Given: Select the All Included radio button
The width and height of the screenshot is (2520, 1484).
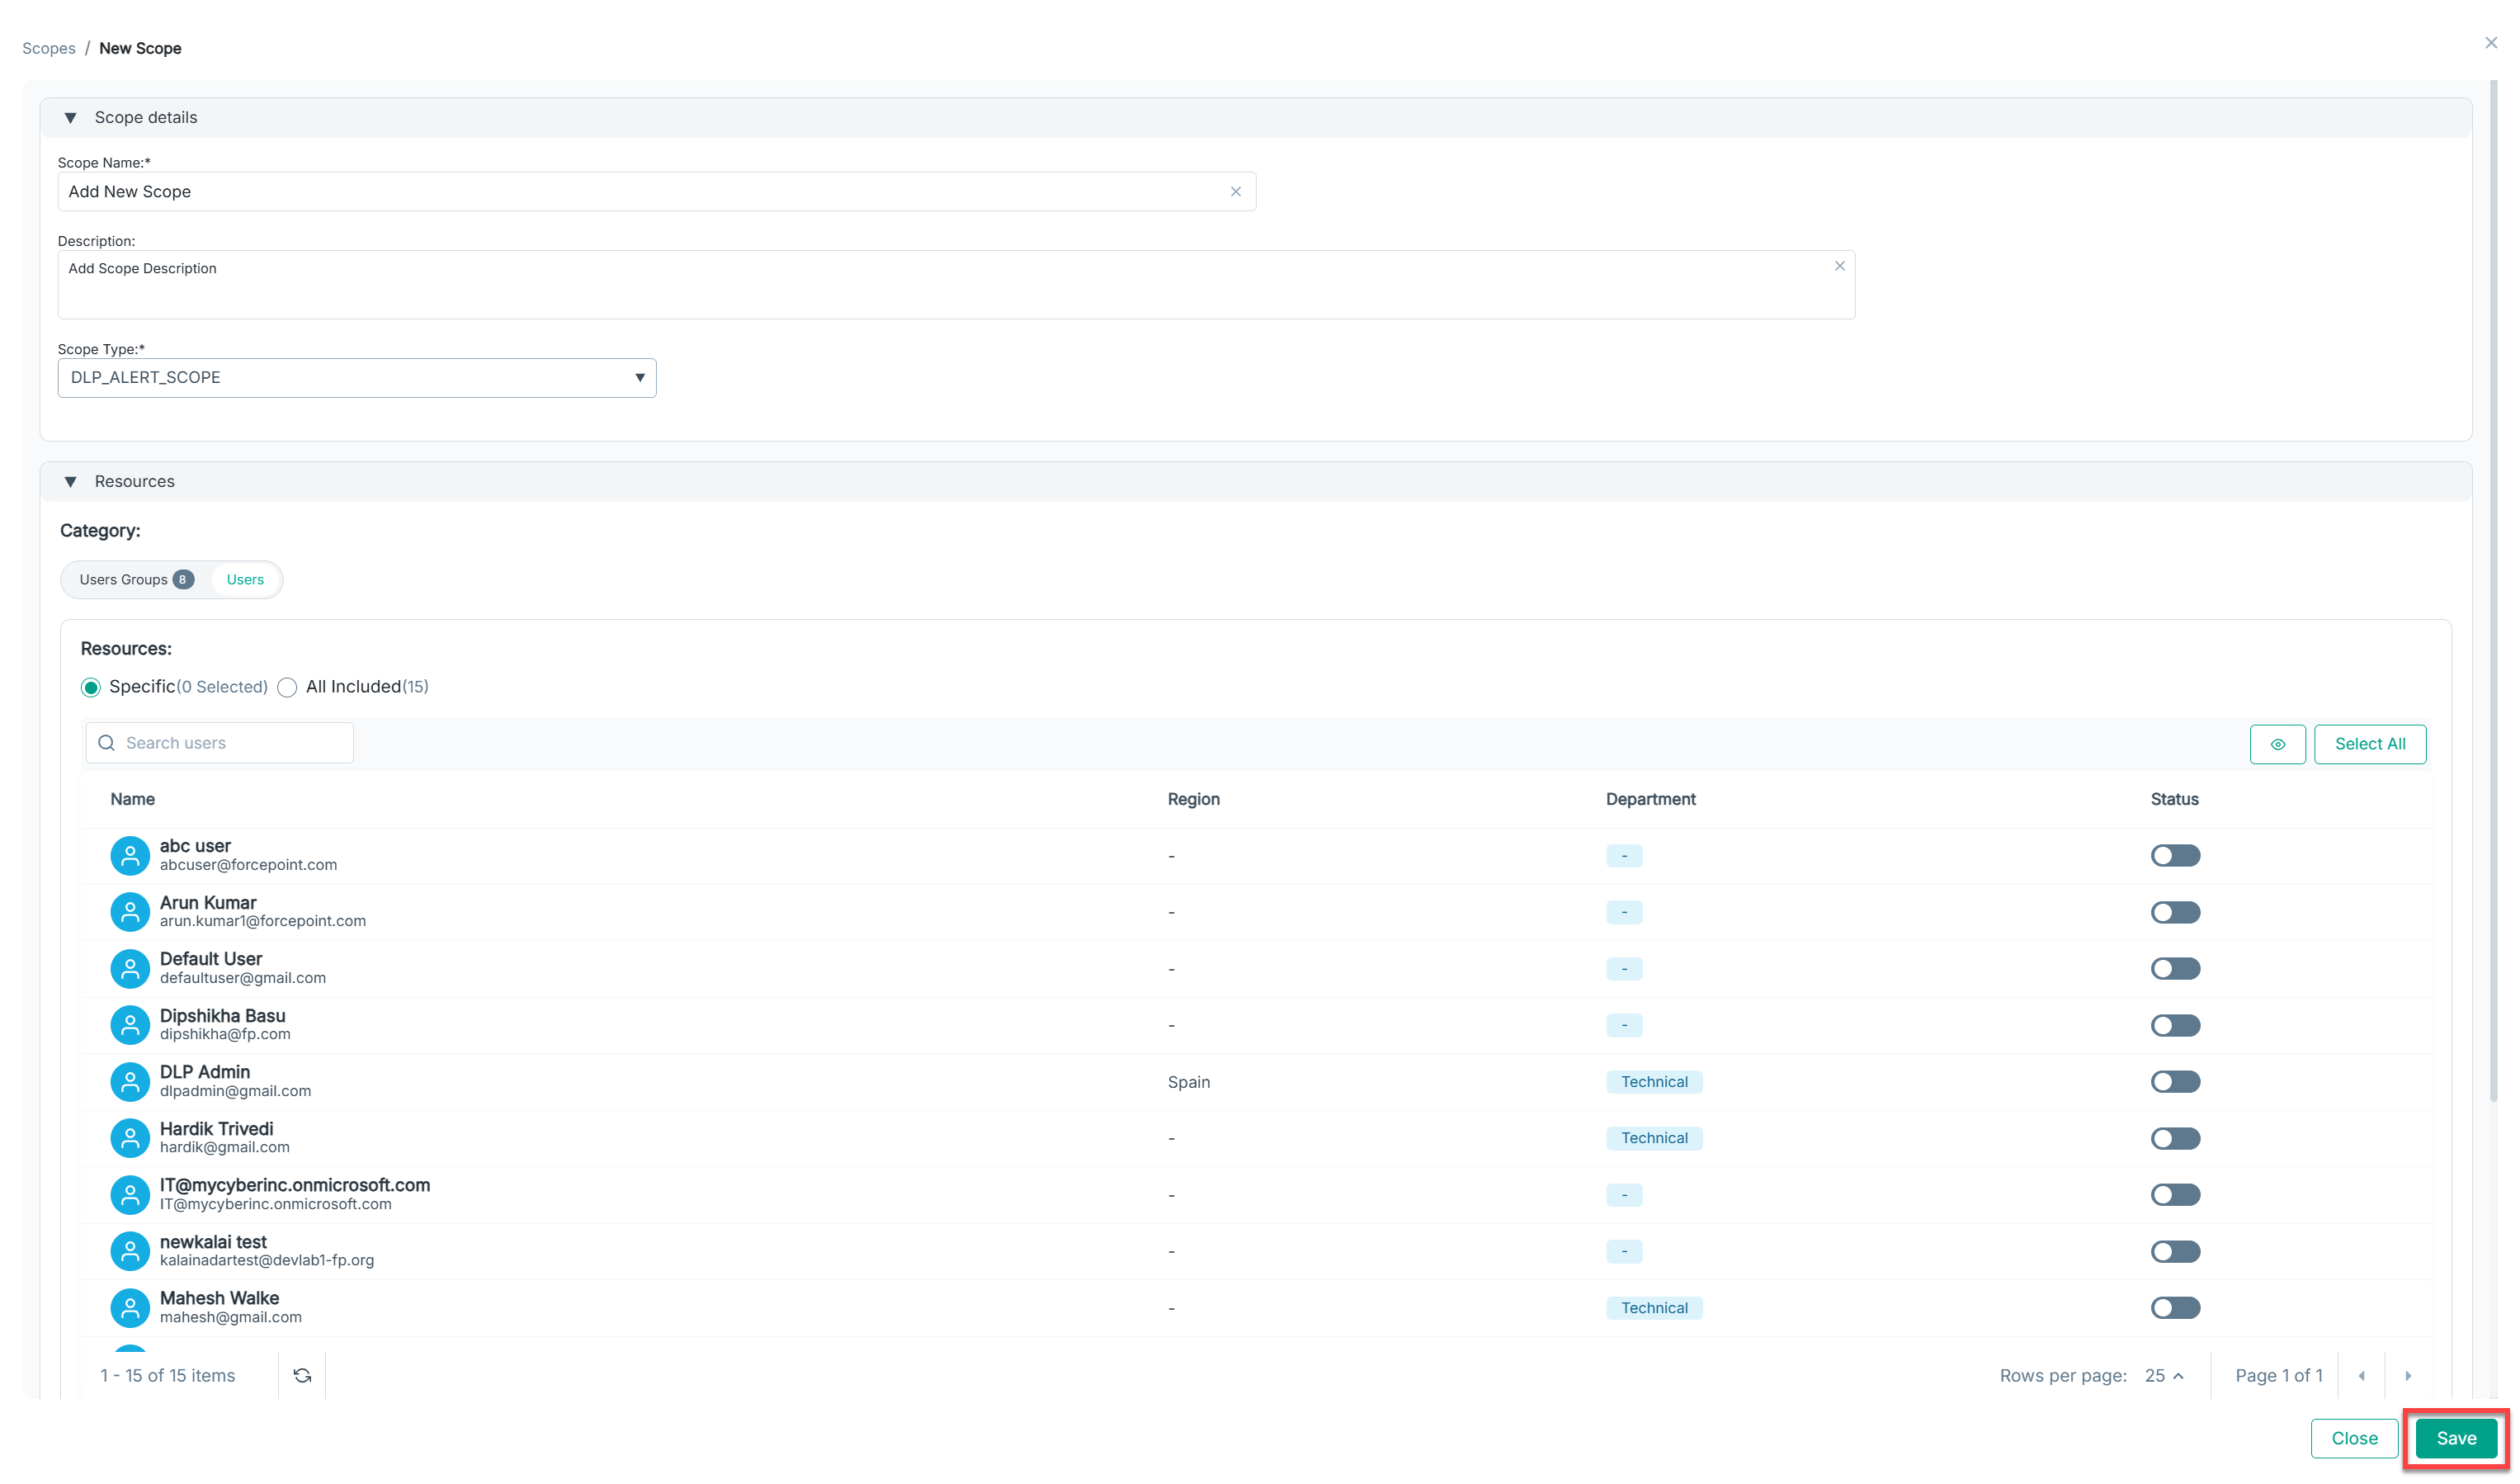Looking at the screenshot, I should point(288,687).
